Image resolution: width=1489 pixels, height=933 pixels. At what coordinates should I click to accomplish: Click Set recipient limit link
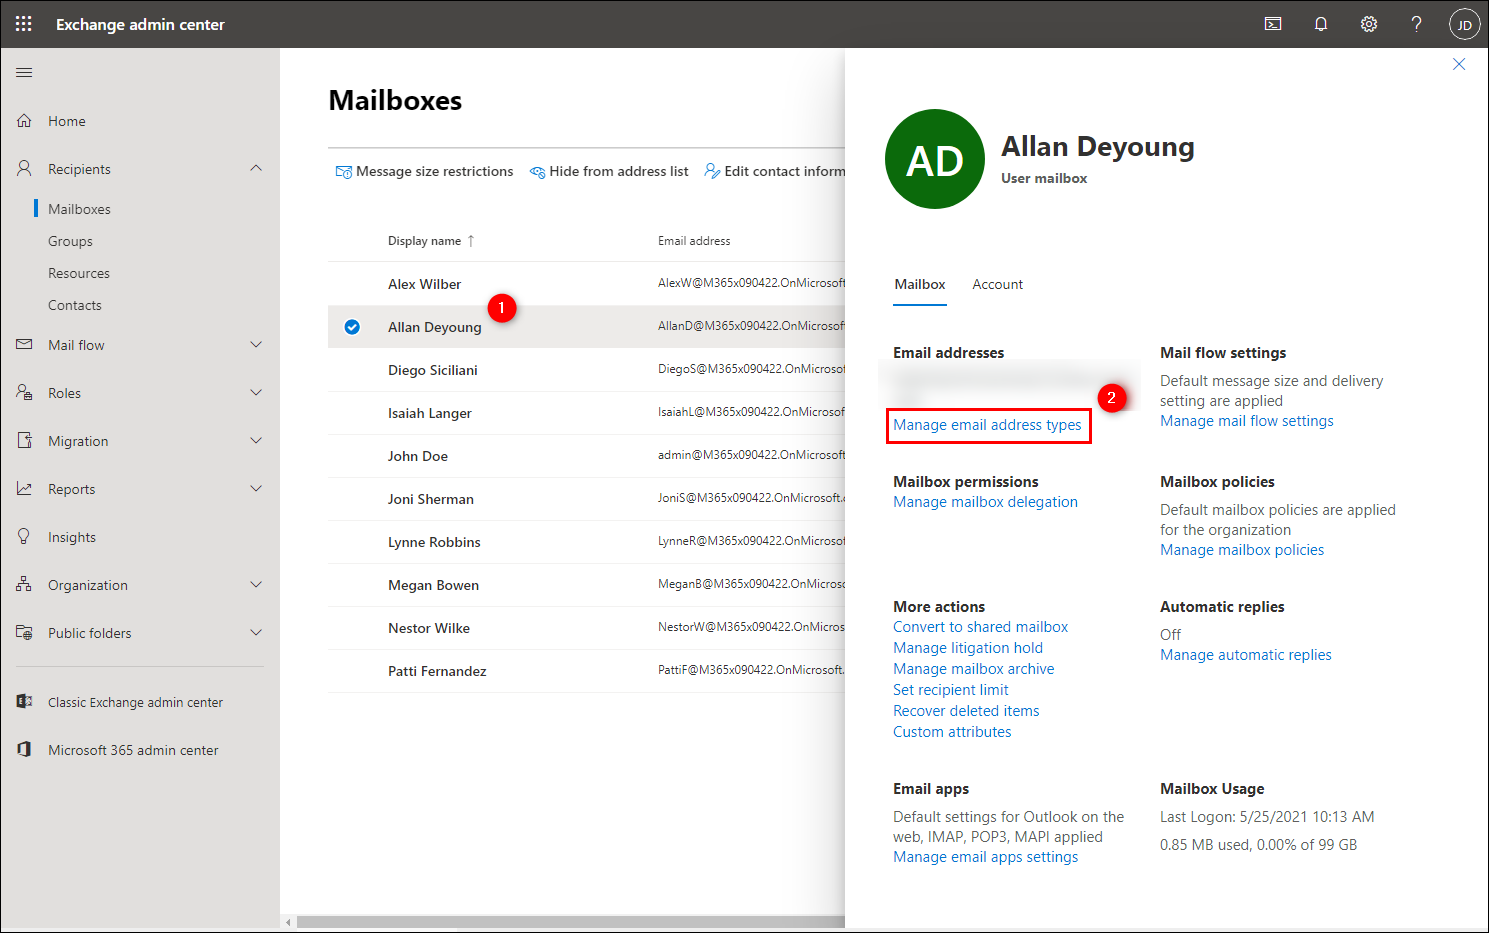tap(950, 690)
